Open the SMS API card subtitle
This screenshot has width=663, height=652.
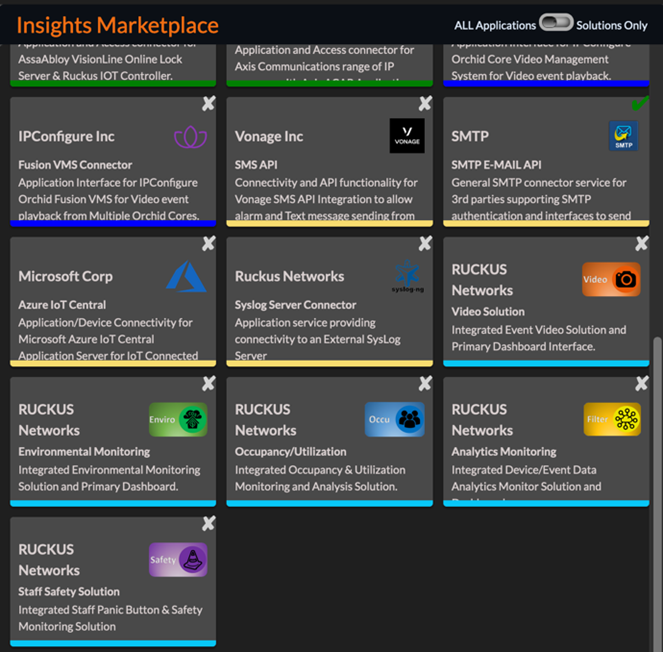point(256,165)
